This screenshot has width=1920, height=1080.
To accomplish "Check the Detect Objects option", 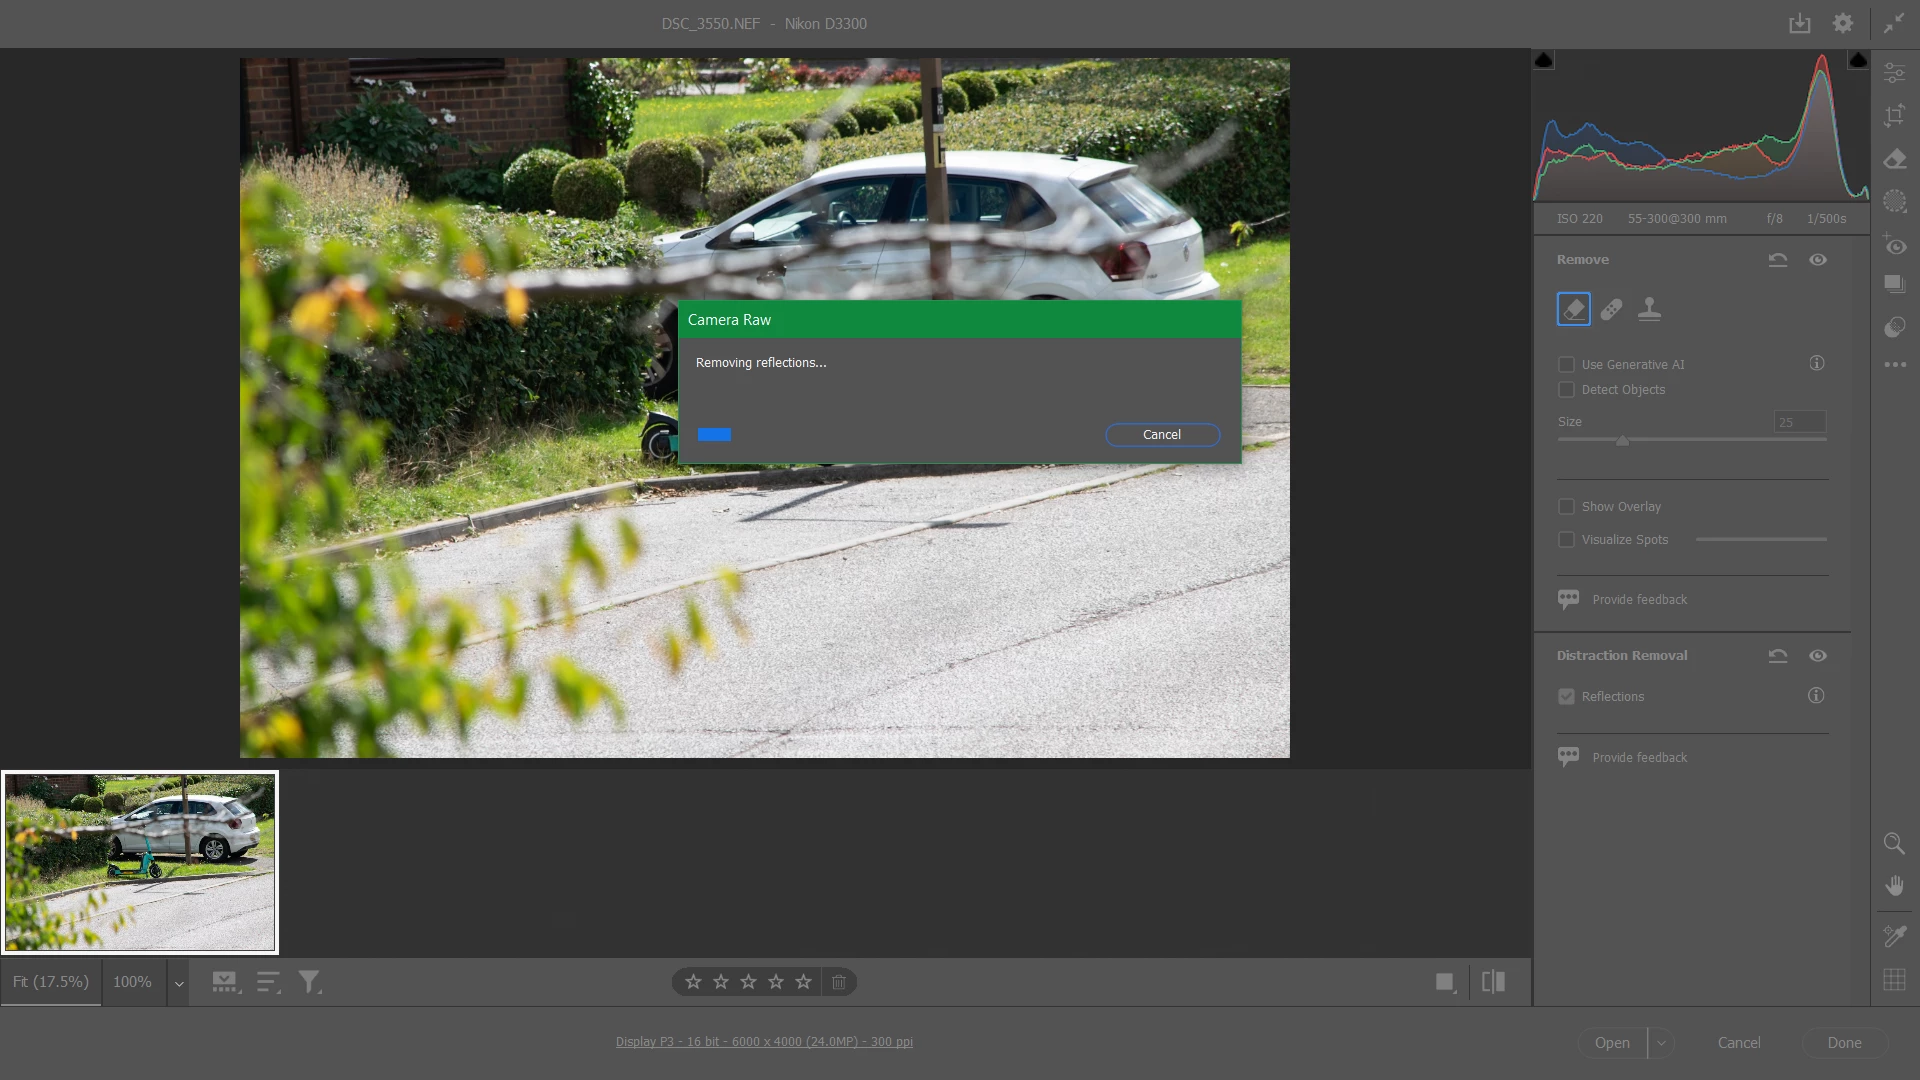I will [x=1566, y=390].
